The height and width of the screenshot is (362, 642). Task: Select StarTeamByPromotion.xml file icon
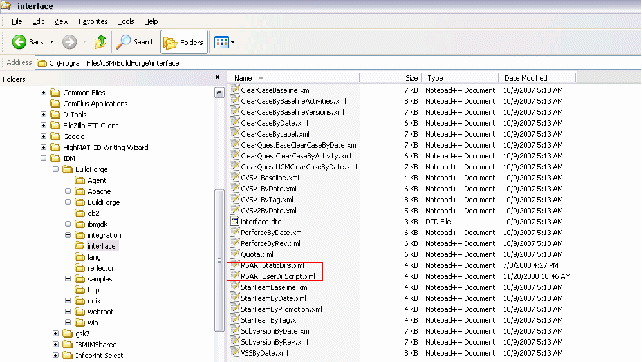click(x=235, y=309)
